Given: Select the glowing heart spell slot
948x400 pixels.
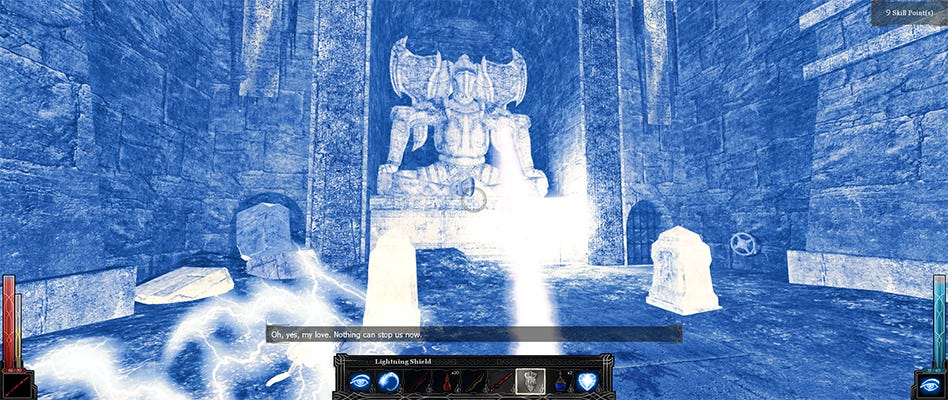Looking at the screenshot, I should 587,382.
